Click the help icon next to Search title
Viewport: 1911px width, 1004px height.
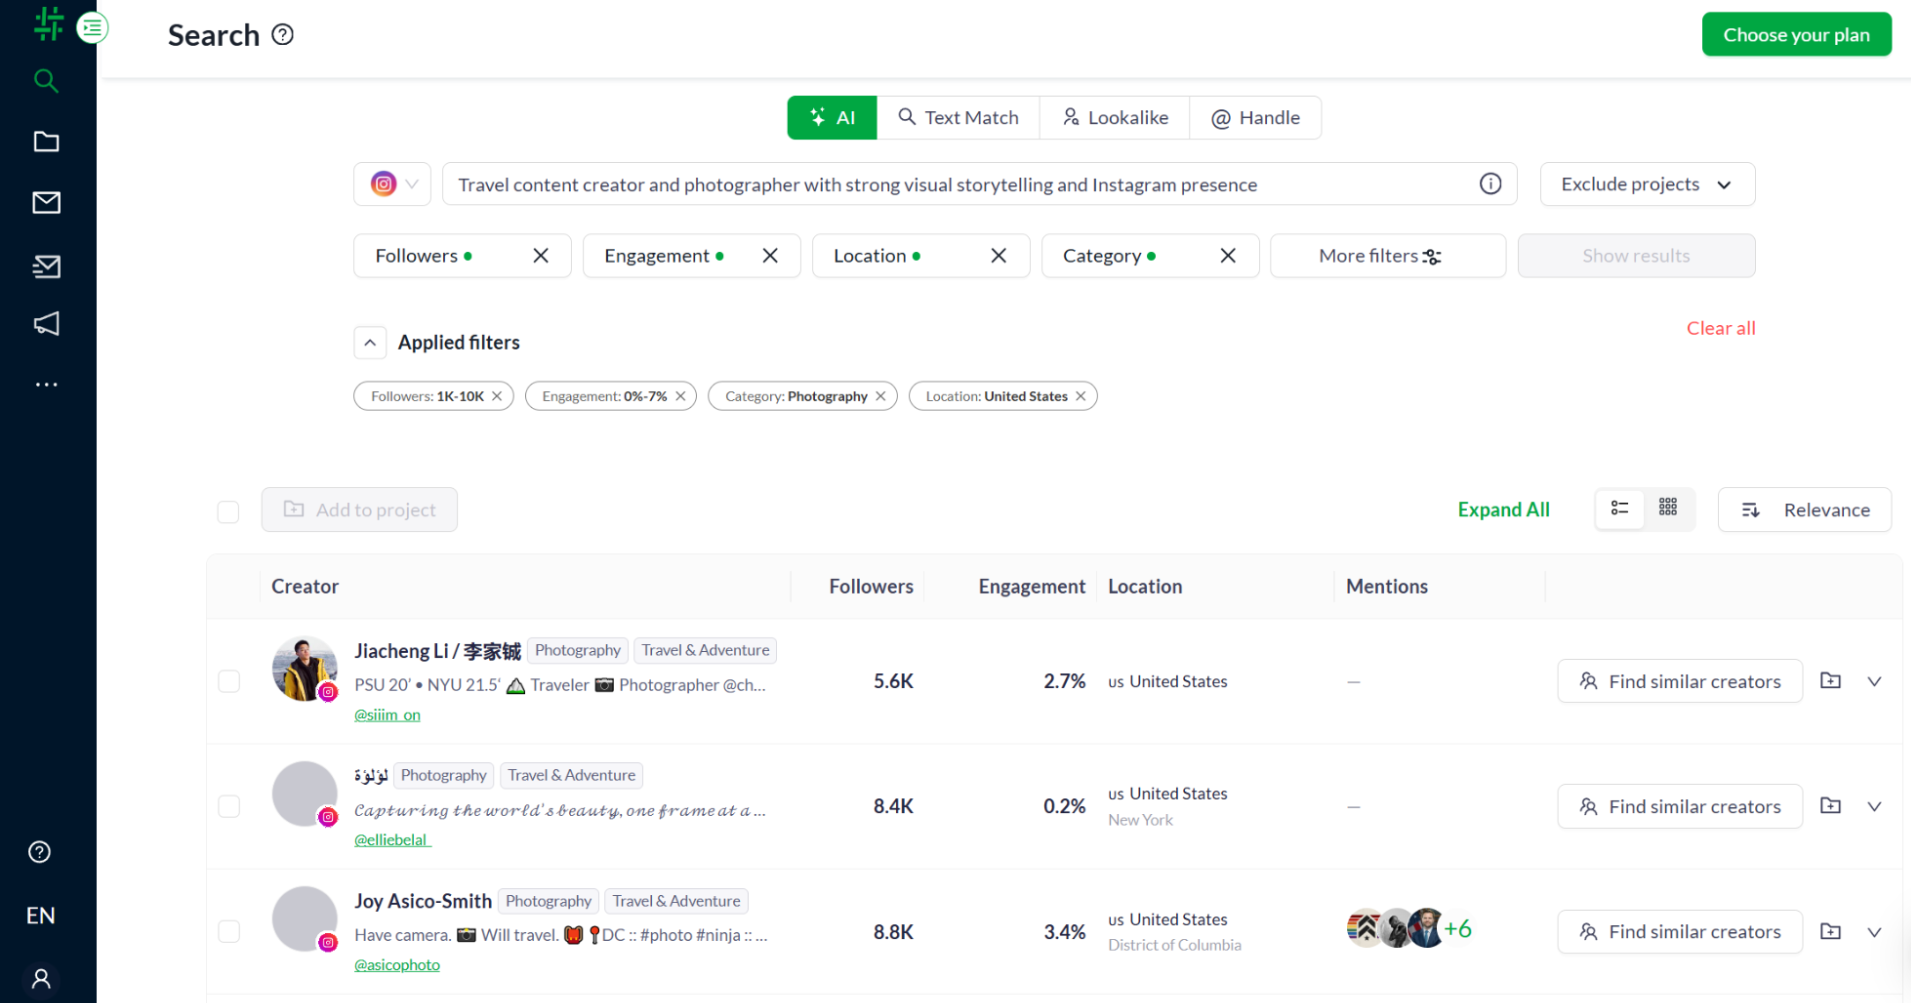click(283, 35)
